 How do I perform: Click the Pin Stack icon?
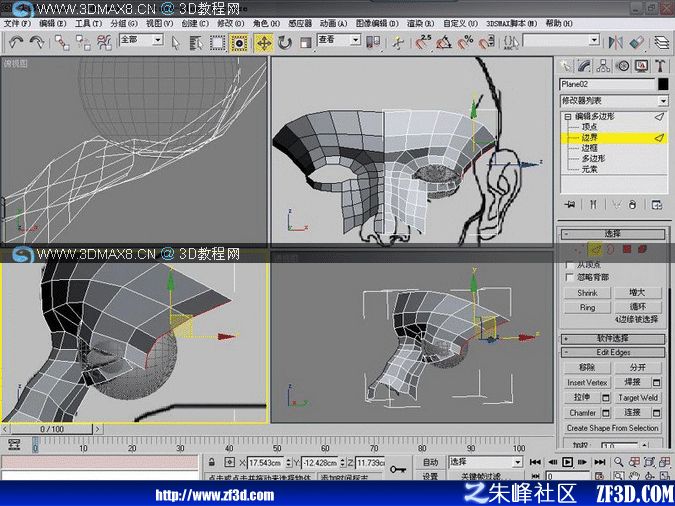pos(570,205)
